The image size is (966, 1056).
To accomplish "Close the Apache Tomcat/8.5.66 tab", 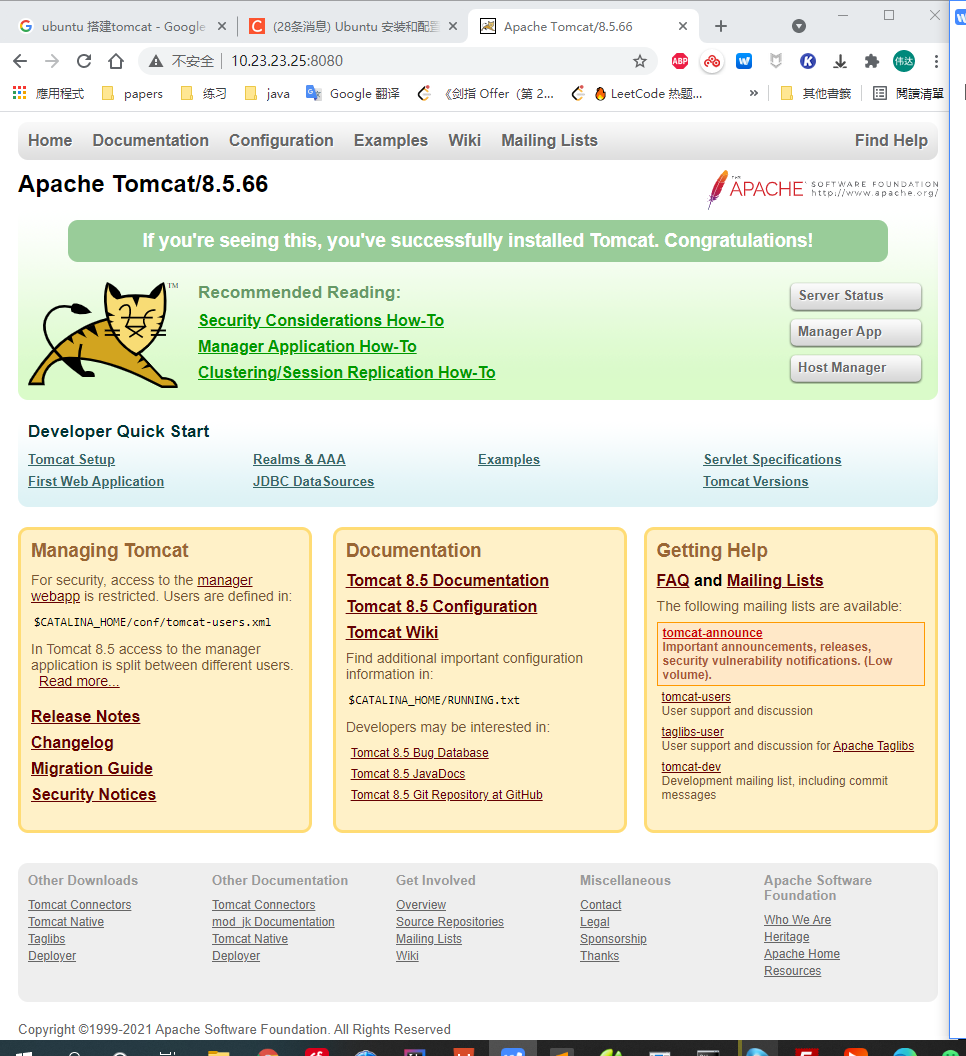I will 682,26.
